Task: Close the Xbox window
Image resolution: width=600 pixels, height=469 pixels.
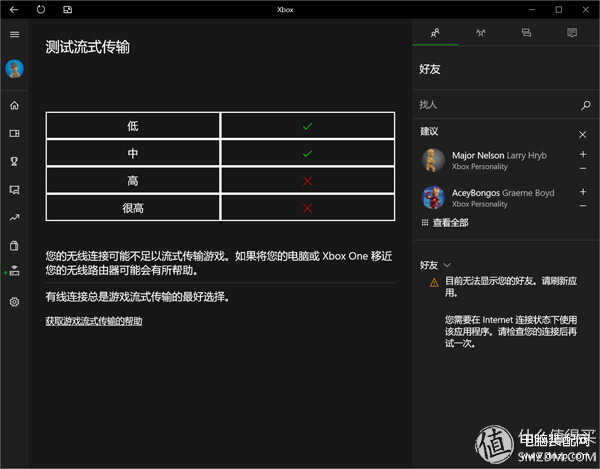Action: pyautogui.click(x=585, y=10)
